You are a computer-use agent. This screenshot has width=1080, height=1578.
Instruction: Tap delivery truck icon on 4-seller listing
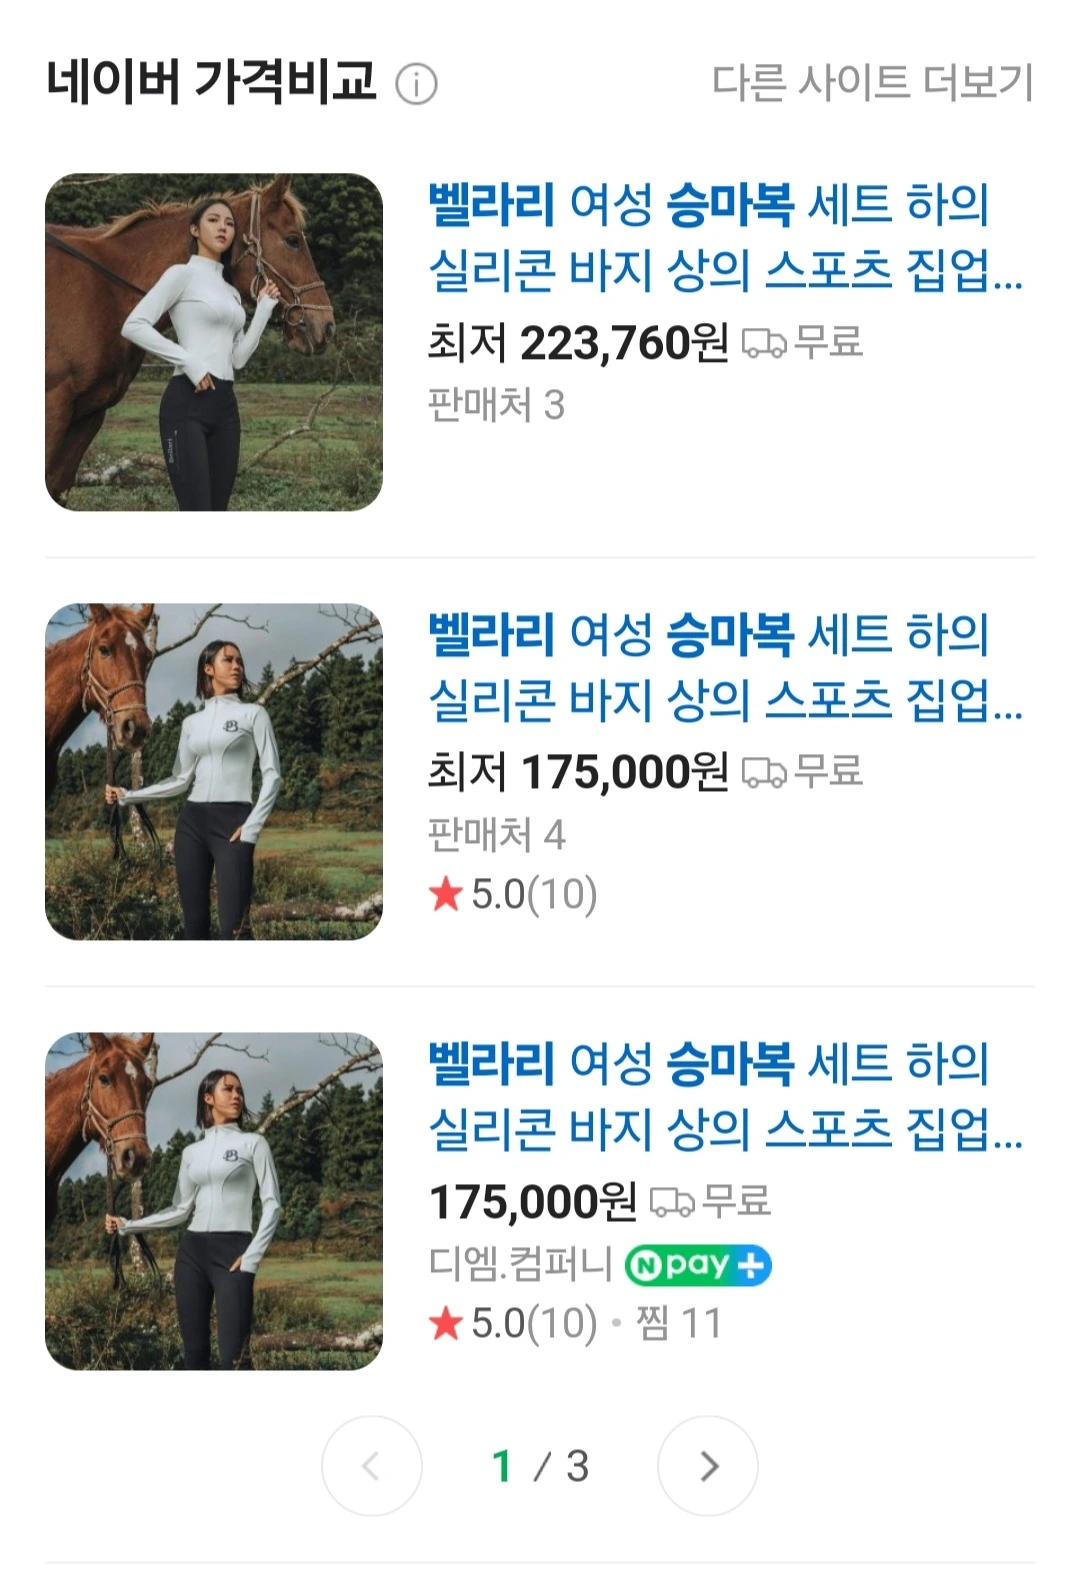(x=764, y=773)
